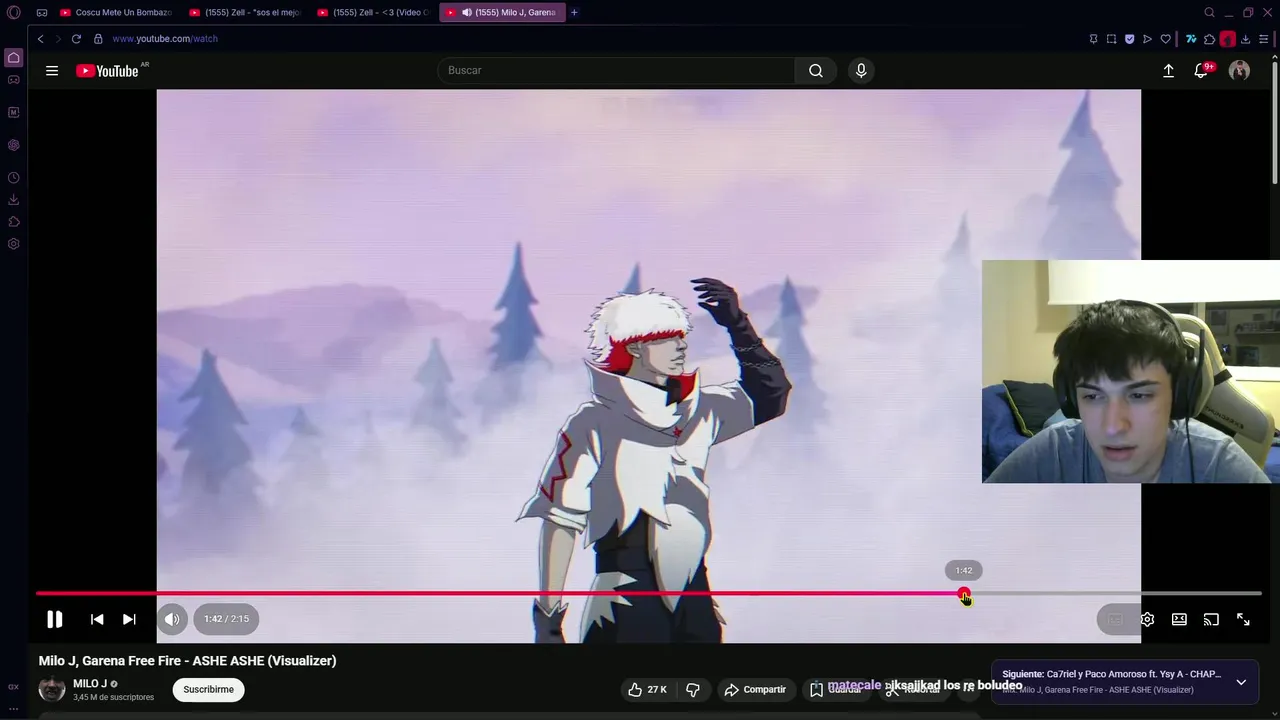Open the player settings gear
Viewport: 1280px width, 720px height.
tap(1147, 619)
